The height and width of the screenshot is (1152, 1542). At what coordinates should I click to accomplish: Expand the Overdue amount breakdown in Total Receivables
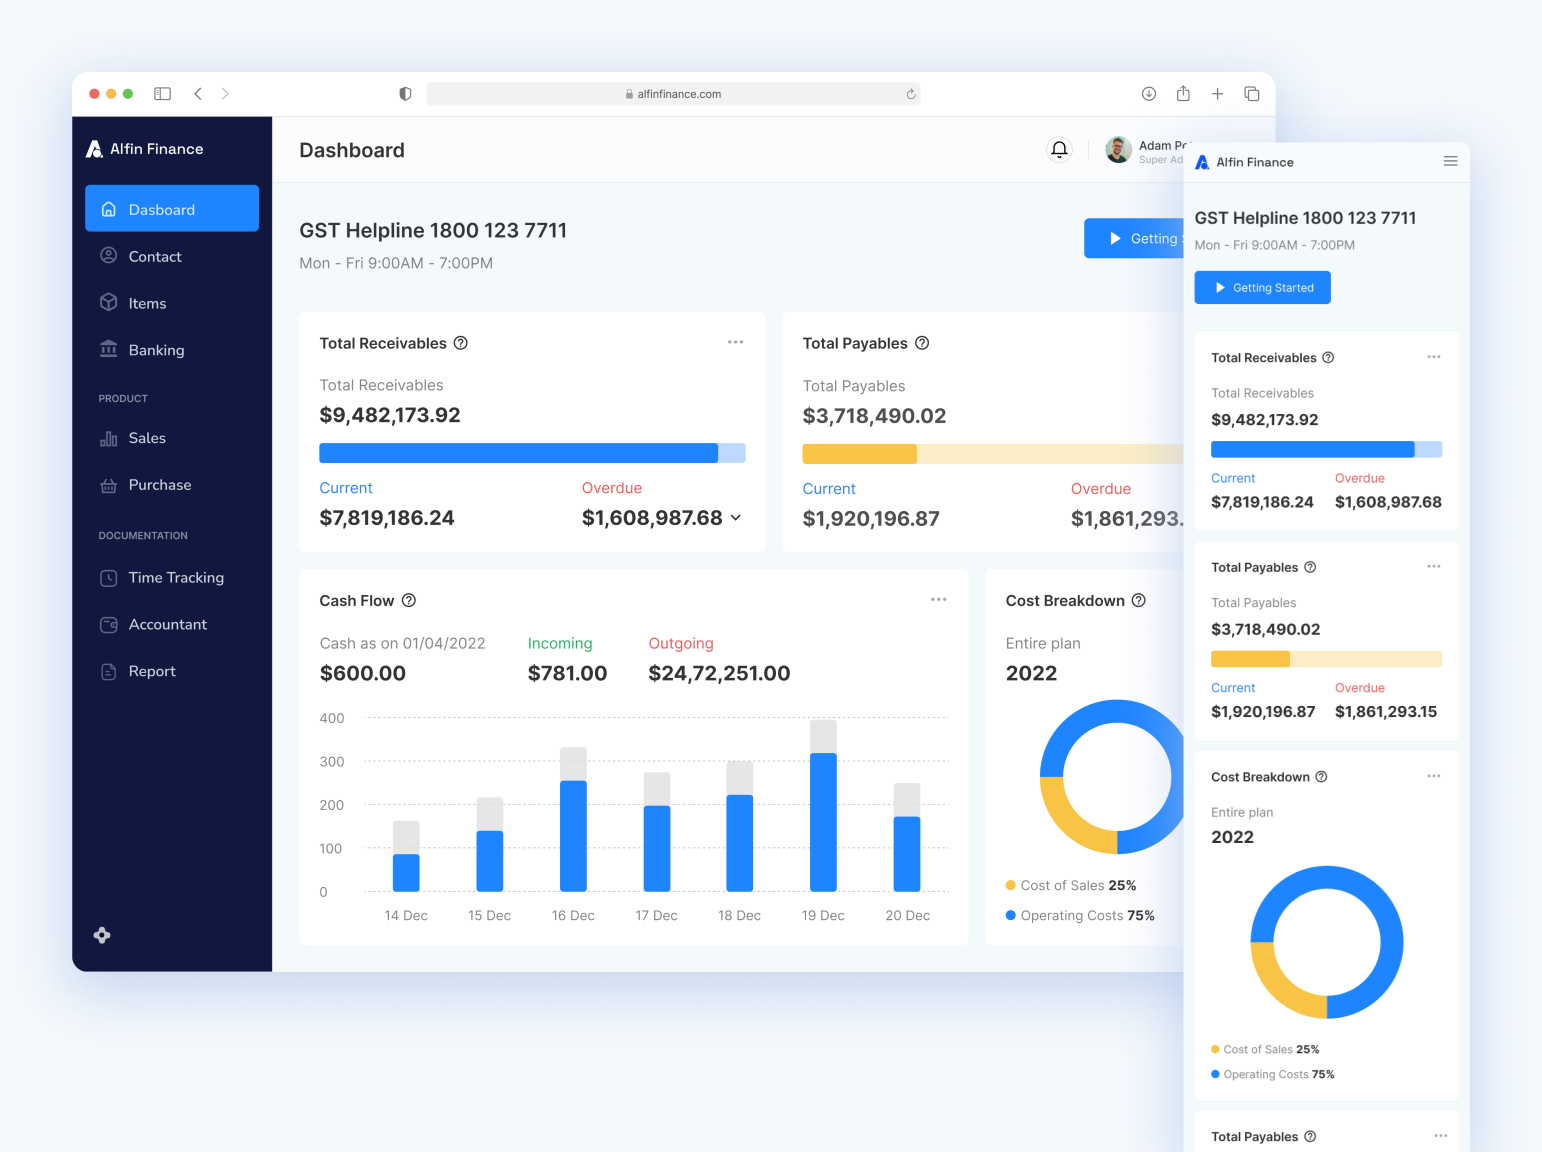[736, 518]
